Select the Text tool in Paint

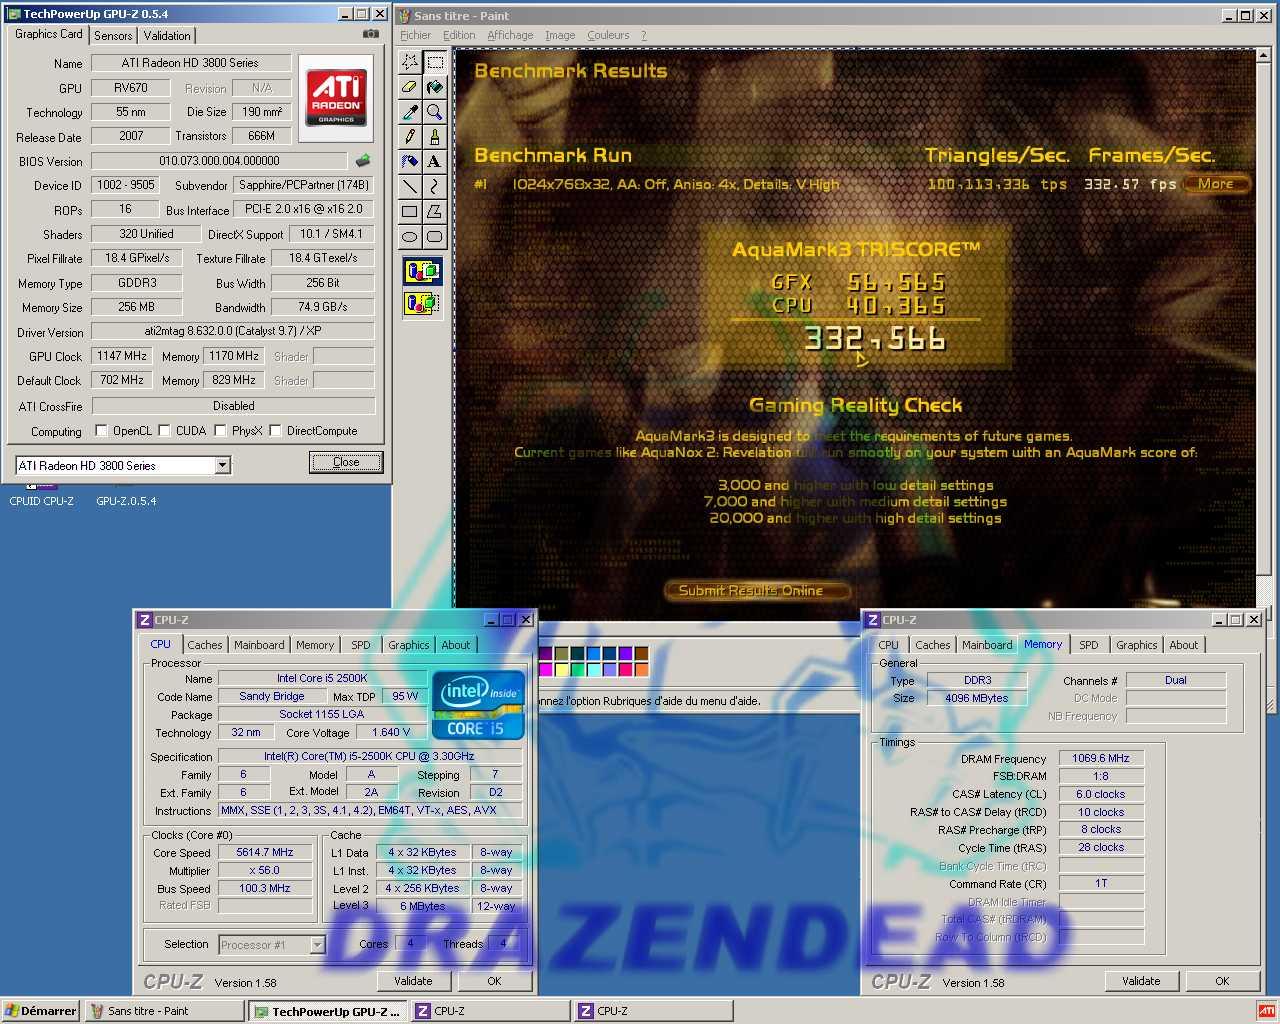[x=435, y=161]
